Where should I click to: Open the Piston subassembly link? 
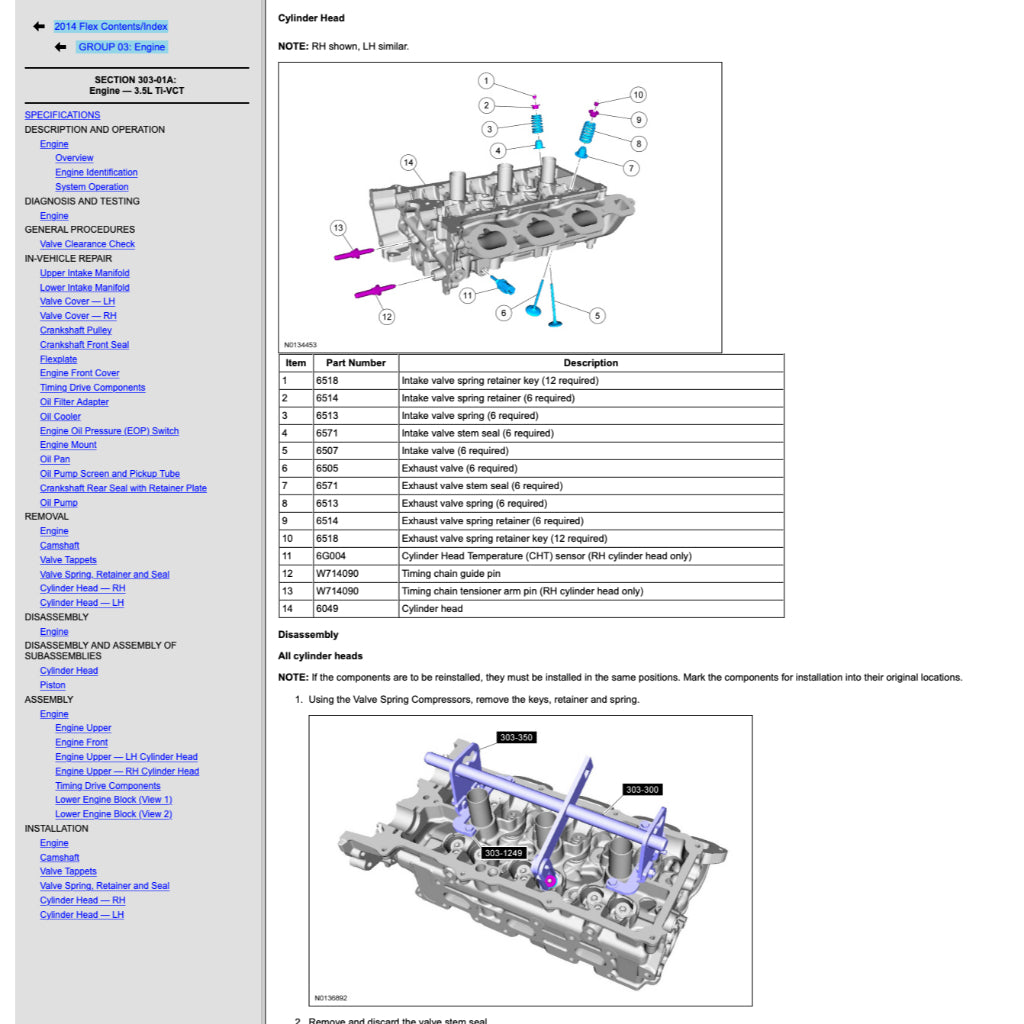(52, 685)
